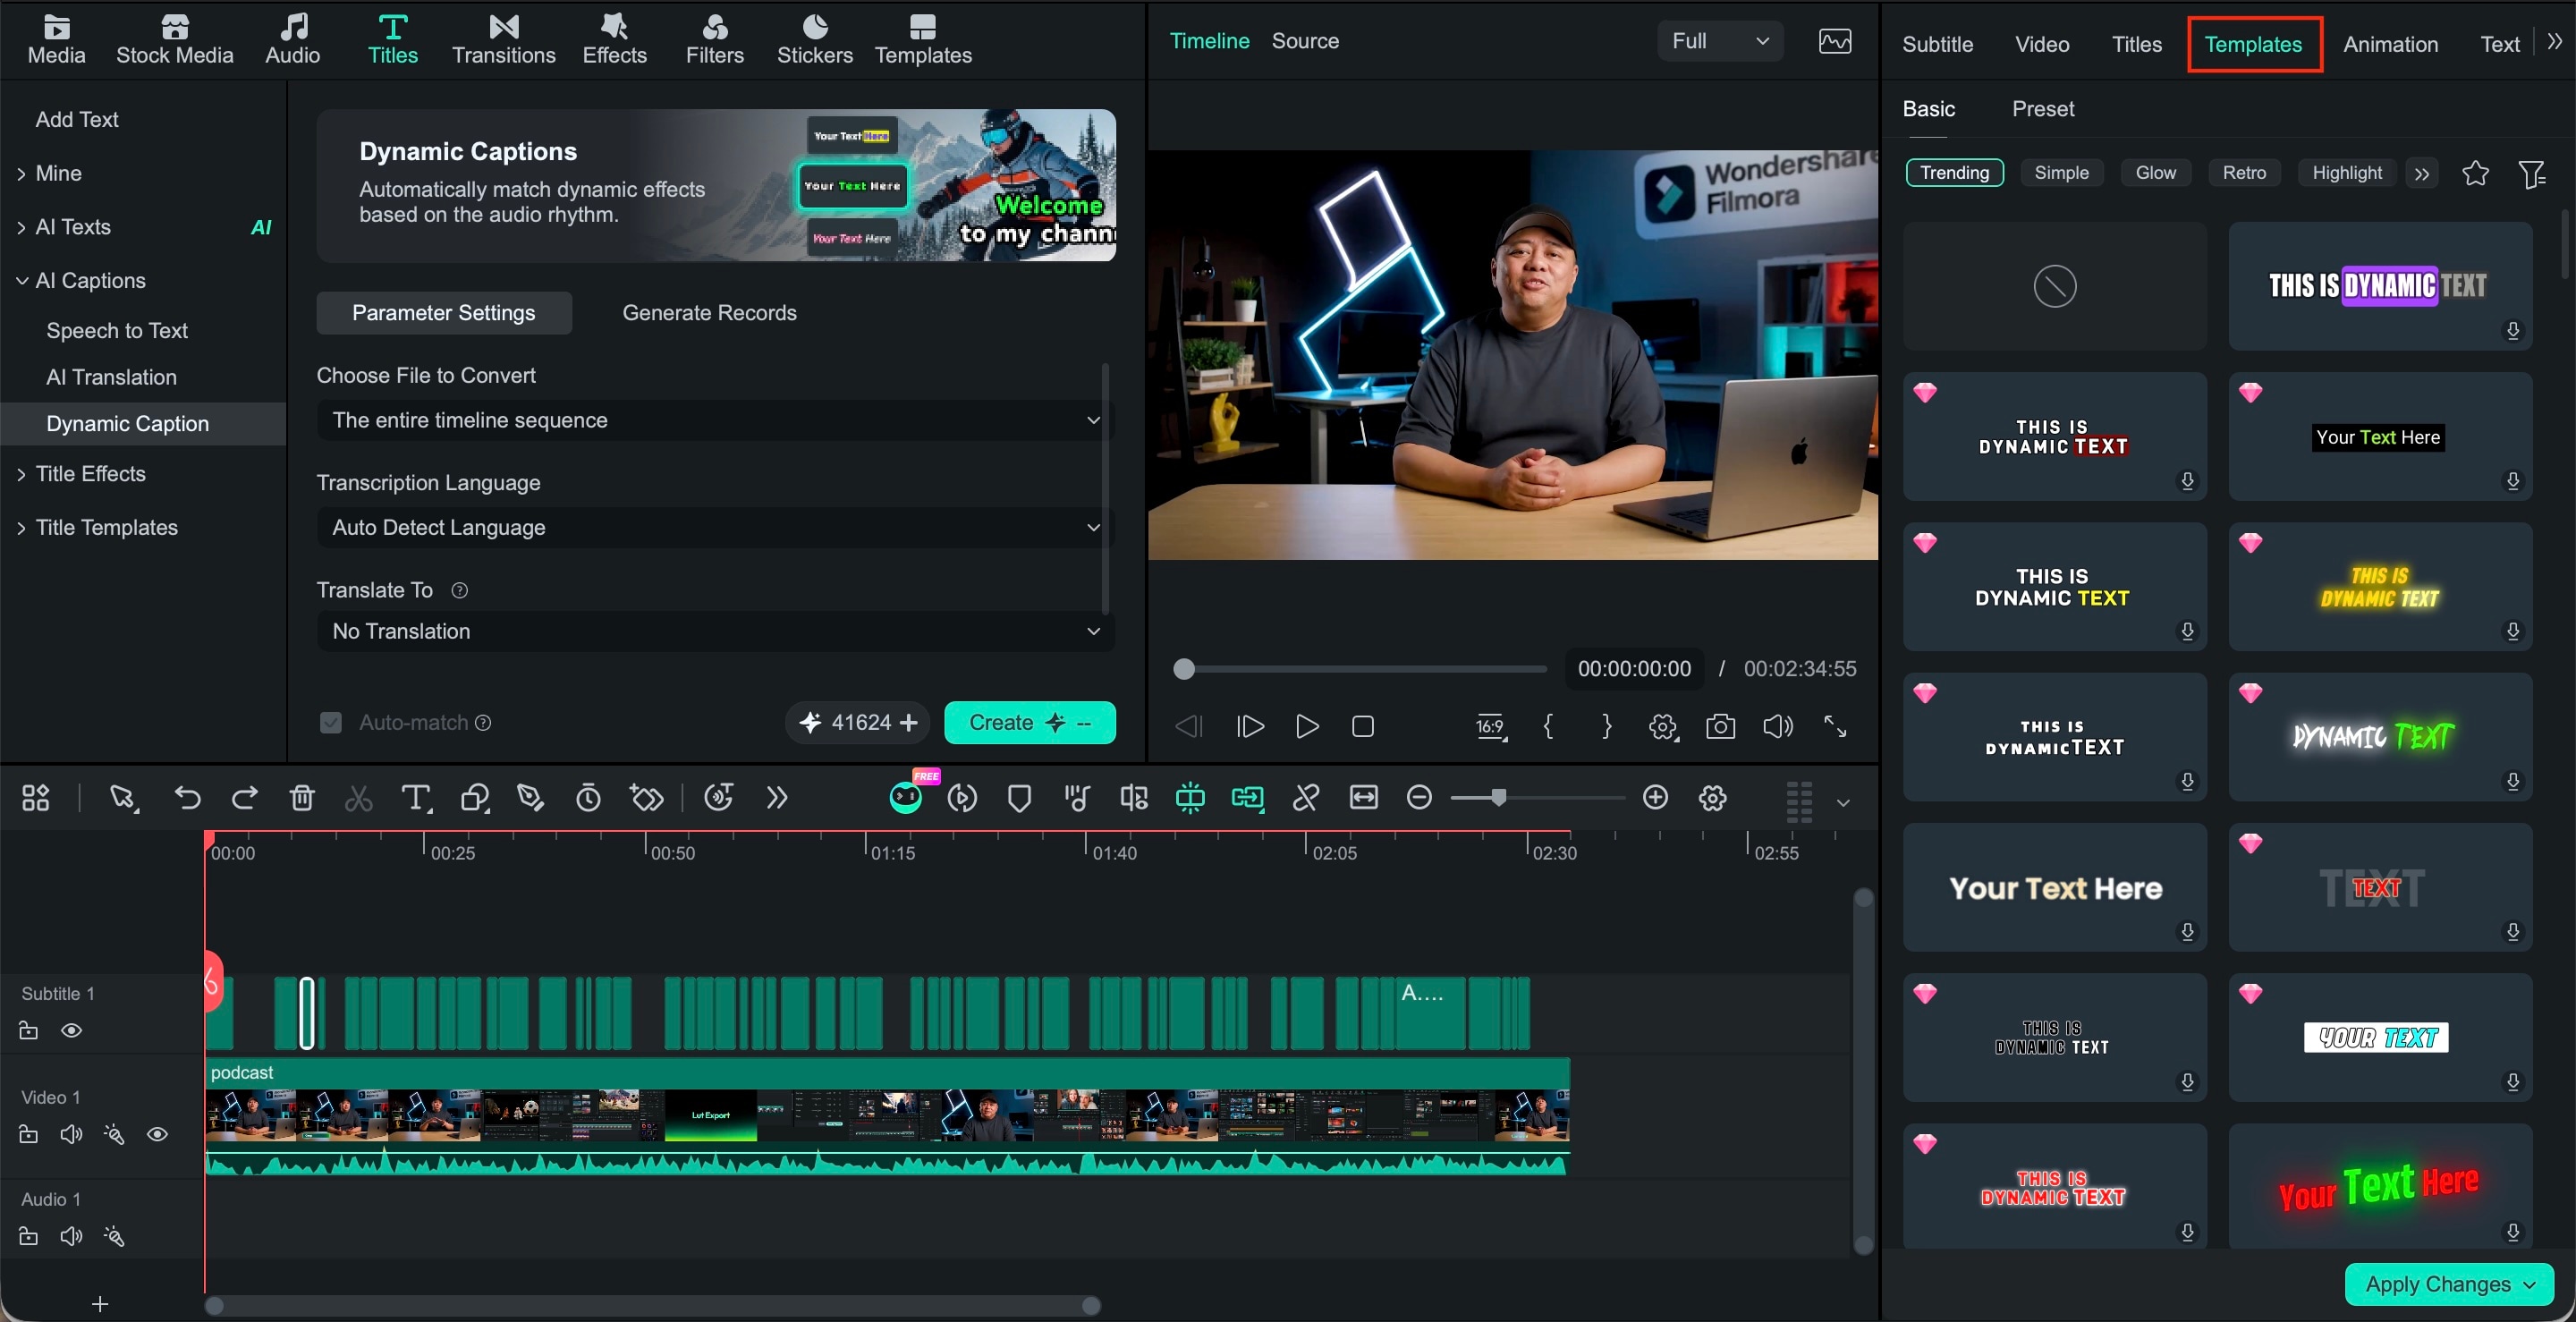The width and height of the screenshot is (2576, 1322).
Task: Switch to the Animation tab
Action: point(2390,44)
